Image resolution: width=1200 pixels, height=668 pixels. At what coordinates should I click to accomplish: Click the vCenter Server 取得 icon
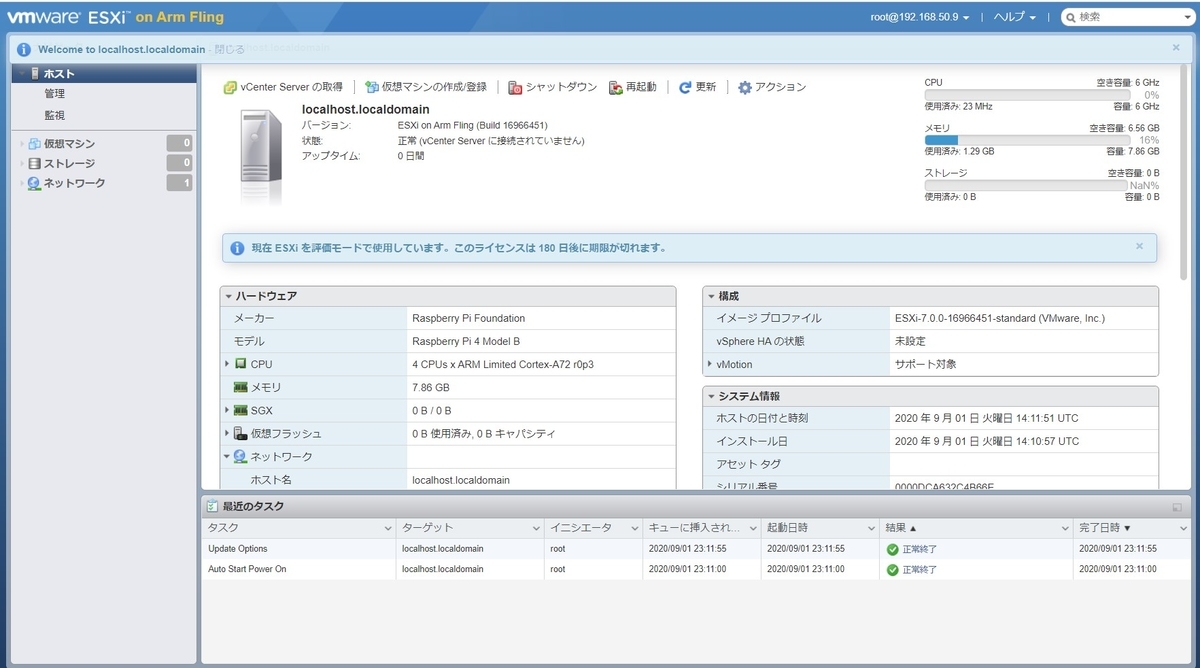click(231, 87)
